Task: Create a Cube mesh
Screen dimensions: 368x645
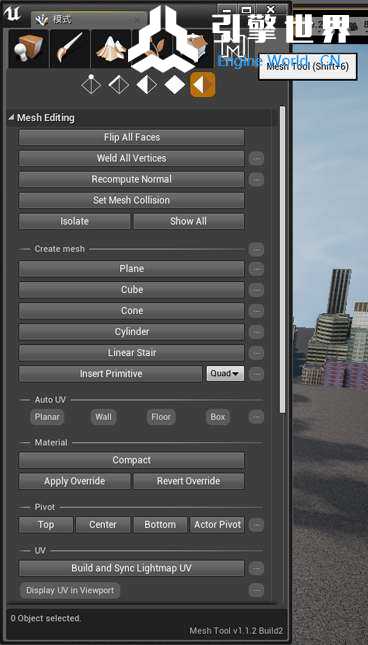Action: click(x=132, y=290)
